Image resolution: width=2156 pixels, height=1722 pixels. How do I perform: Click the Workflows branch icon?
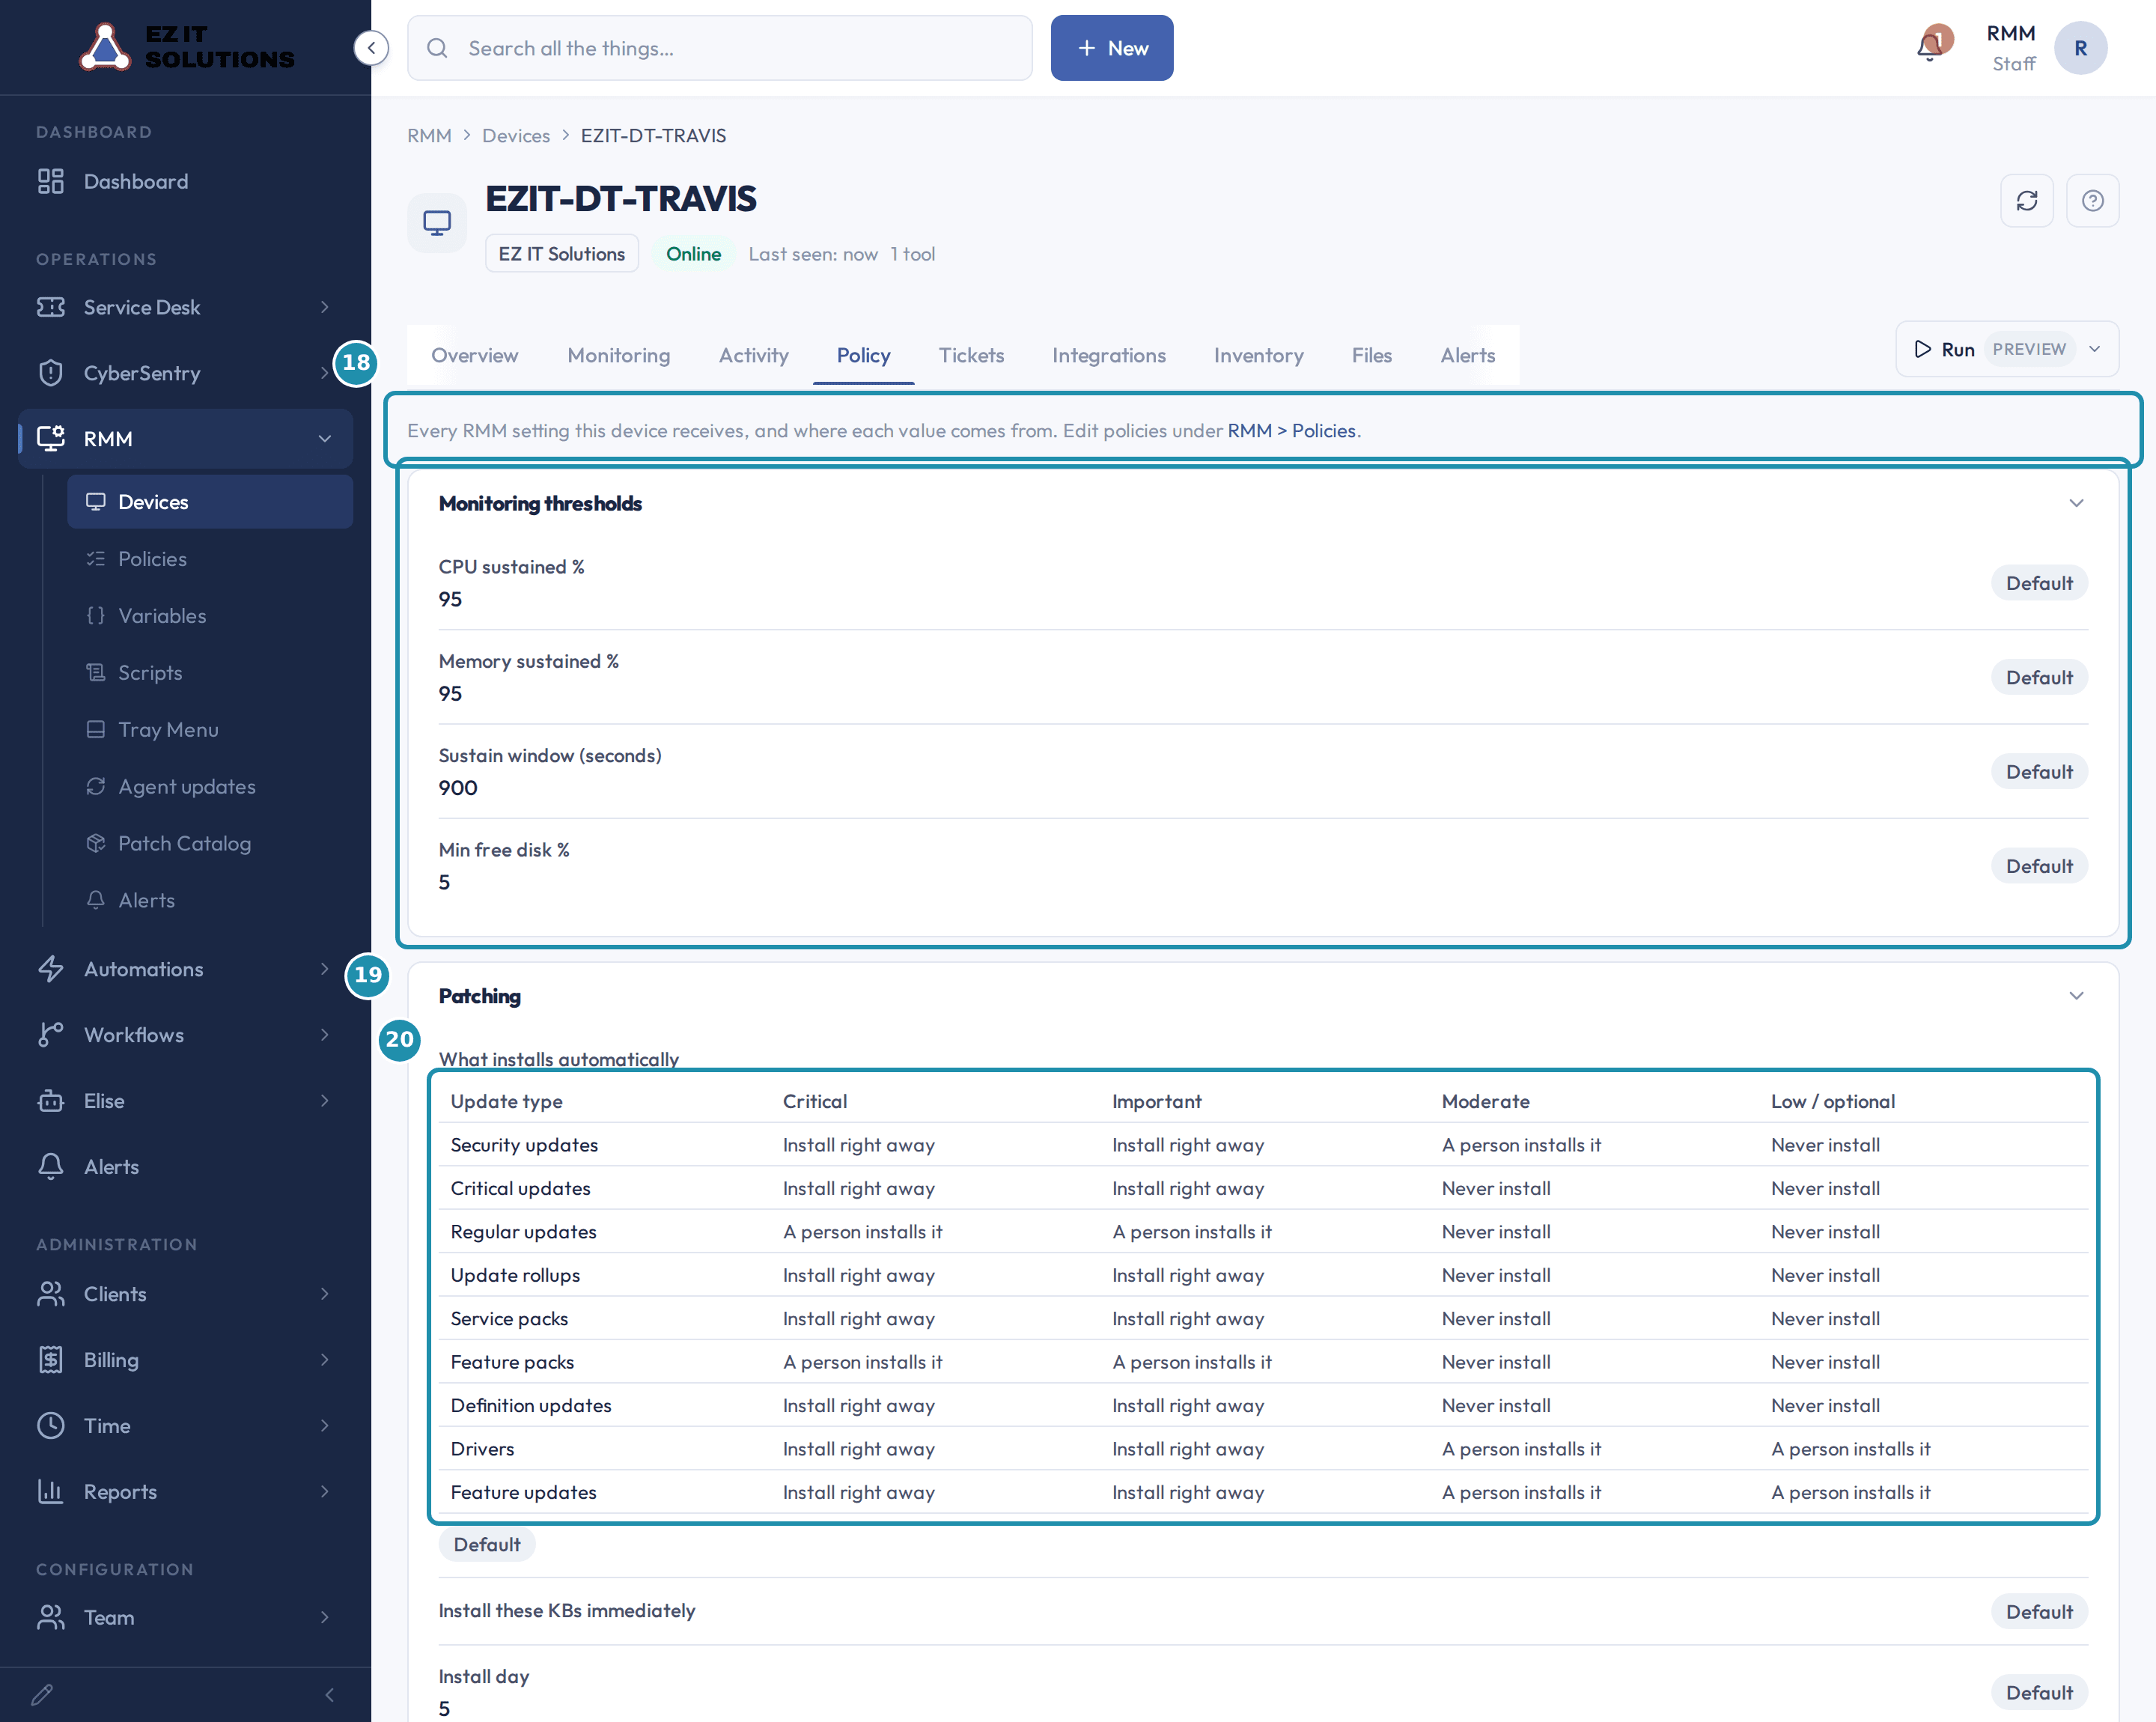[x=50, y=1035]
